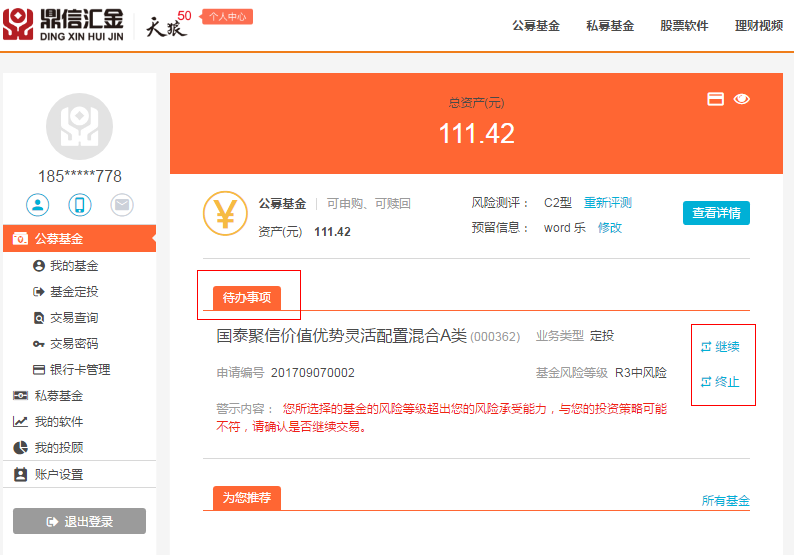Expand the 公募基金 sidebar section
Screen dimensions: 794x555
60,239
